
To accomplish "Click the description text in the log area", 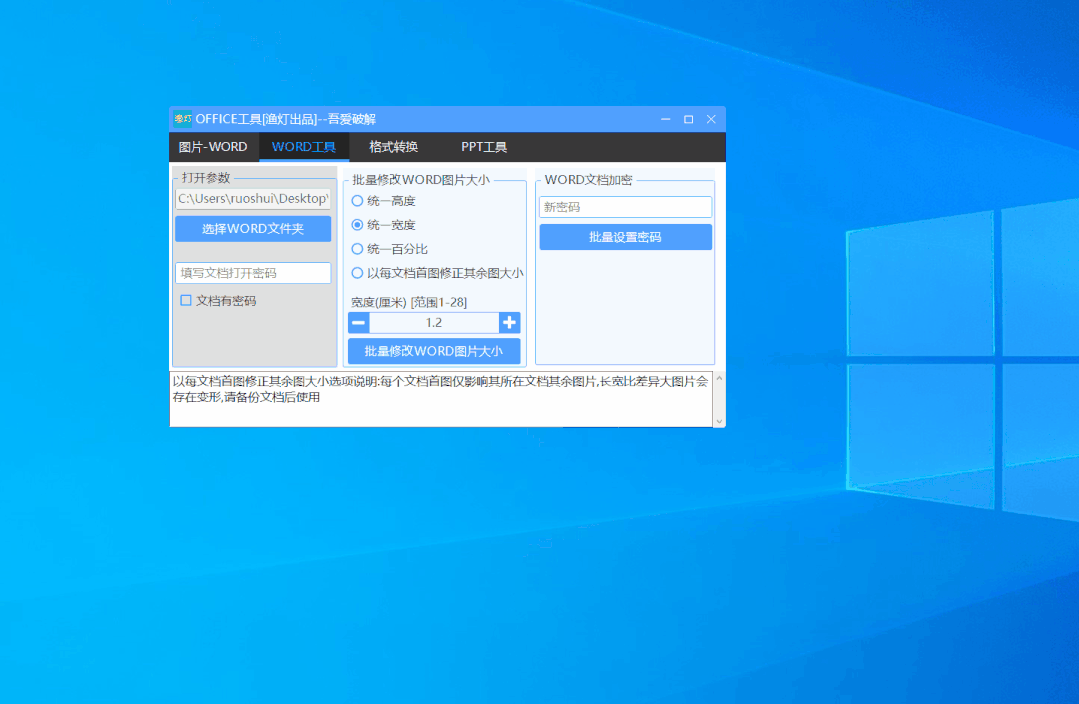I will 440,390.
